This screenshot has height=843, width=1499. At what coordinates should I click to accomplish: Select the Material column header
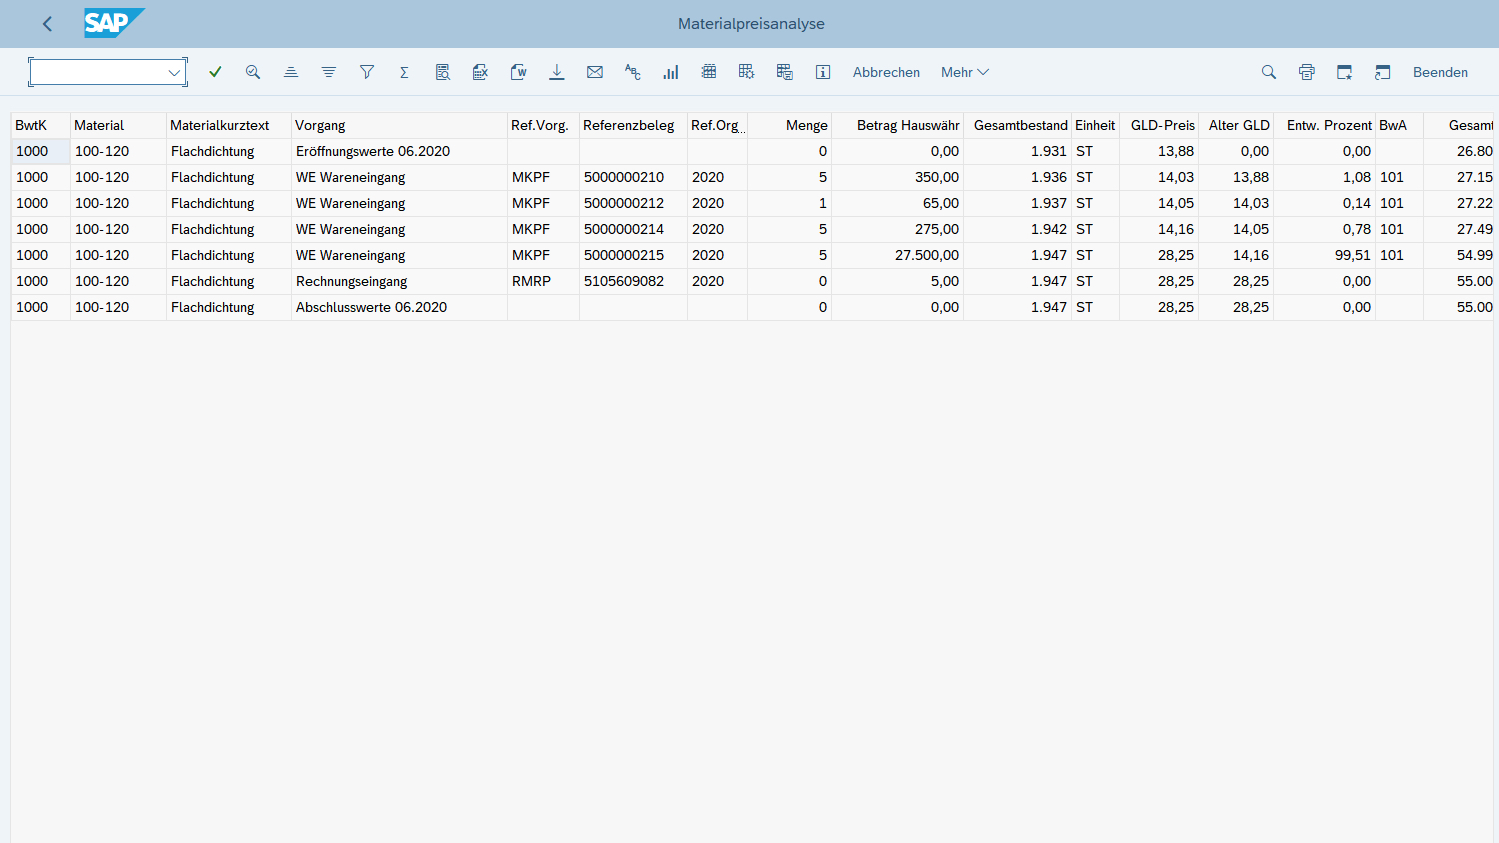tap(118, 125)
